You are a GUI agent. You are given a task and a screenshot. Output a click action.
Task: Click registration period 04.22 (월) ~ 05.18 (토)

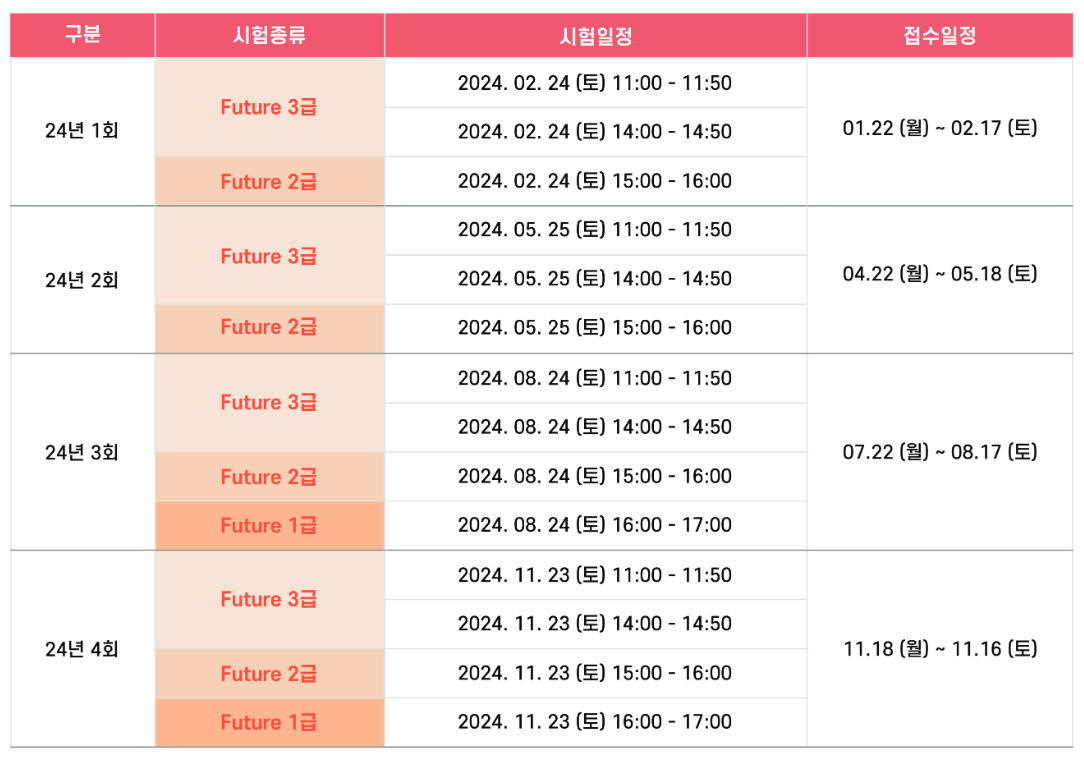coord(939,274)
